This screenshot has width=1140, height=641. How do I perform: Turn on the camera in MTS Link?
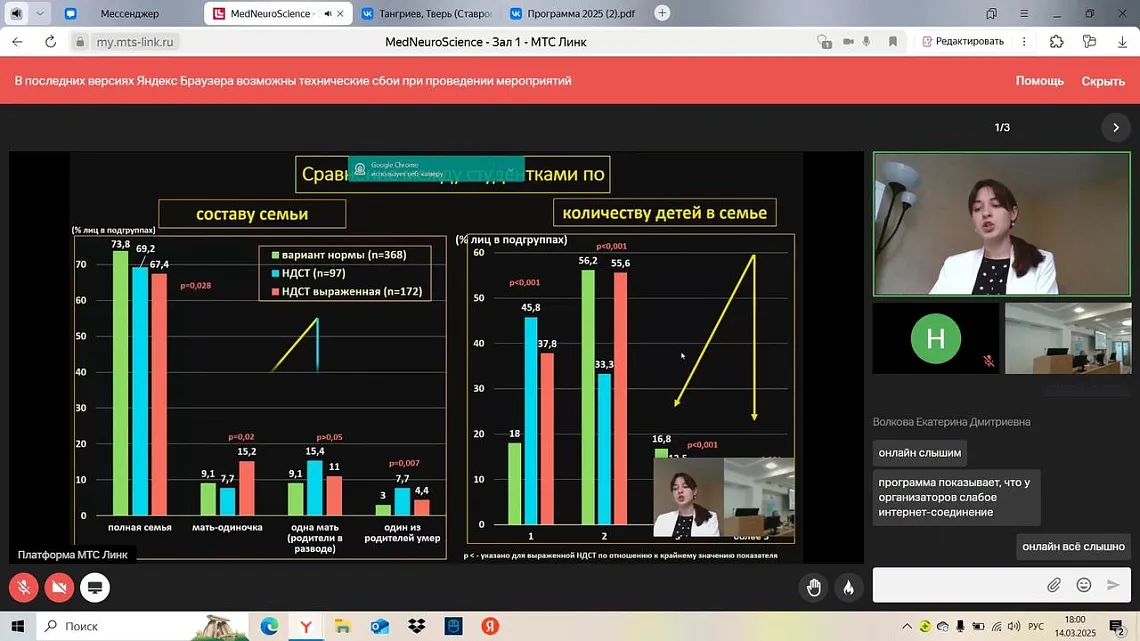pyautogui.click(x=59, y=587)
